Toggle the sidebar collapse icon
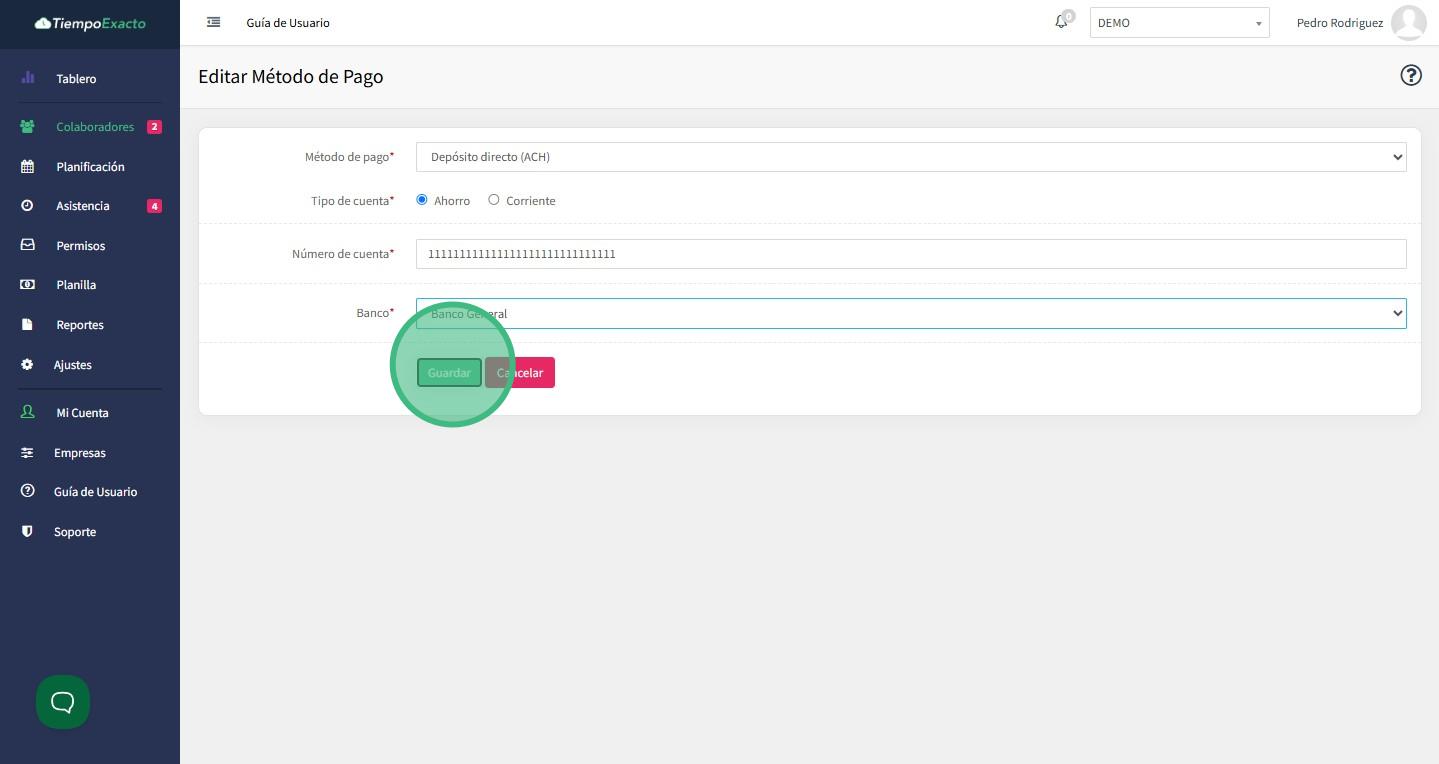Image resolution: width=1439 pixels, height=764 pixels. 213,22
